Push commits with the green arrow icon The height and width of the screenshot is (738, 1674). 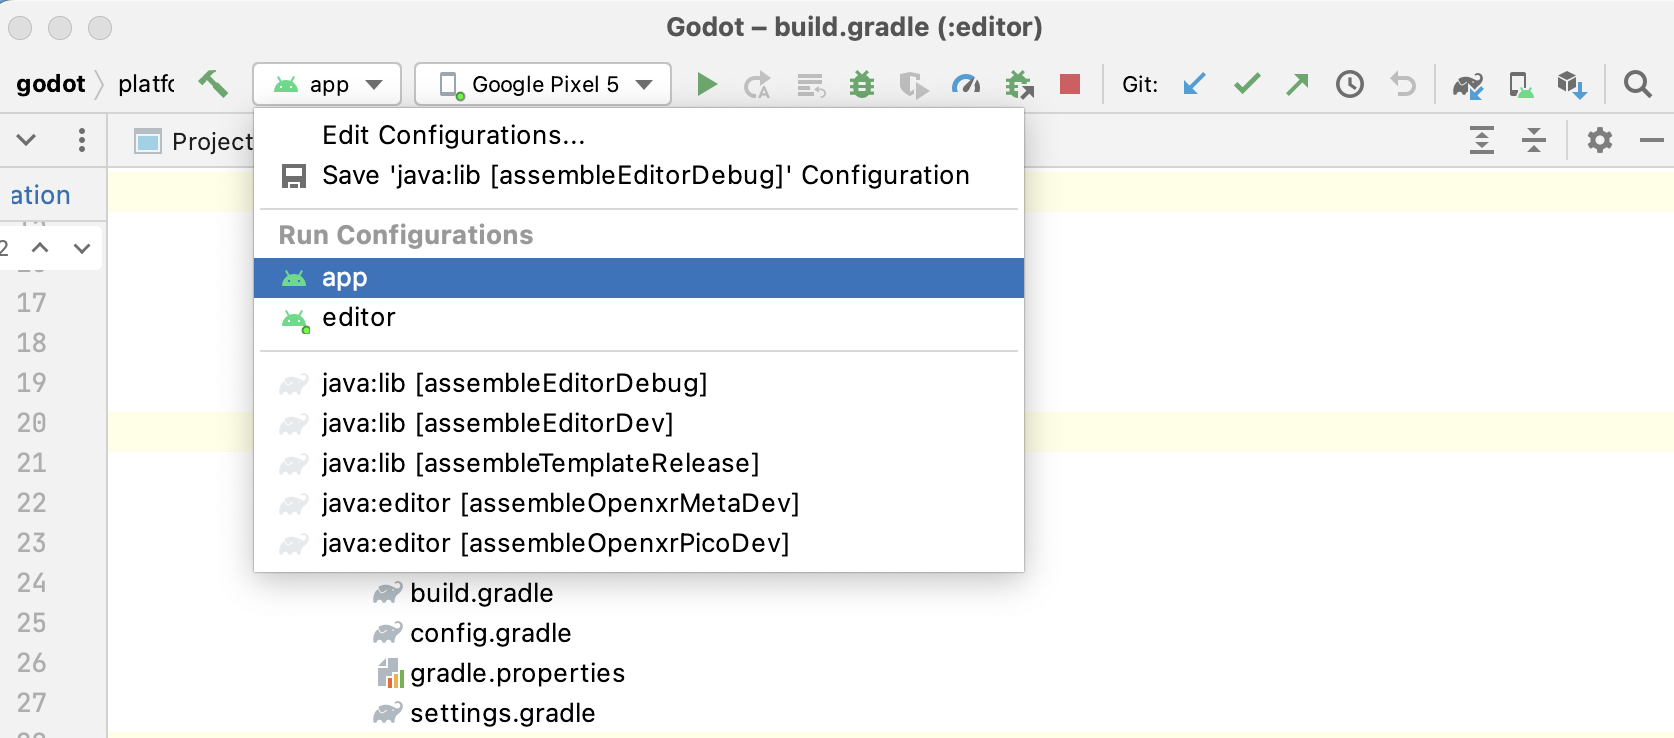point(1297,84)
